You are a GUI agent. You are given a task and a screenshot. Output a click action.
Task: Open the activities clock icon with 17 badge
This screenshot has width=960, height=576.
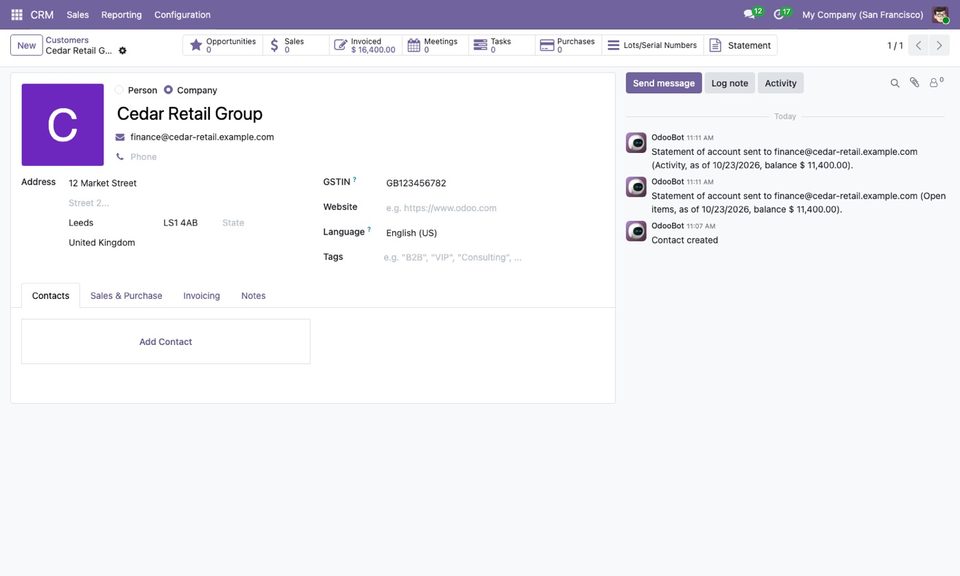click(781, 14)
